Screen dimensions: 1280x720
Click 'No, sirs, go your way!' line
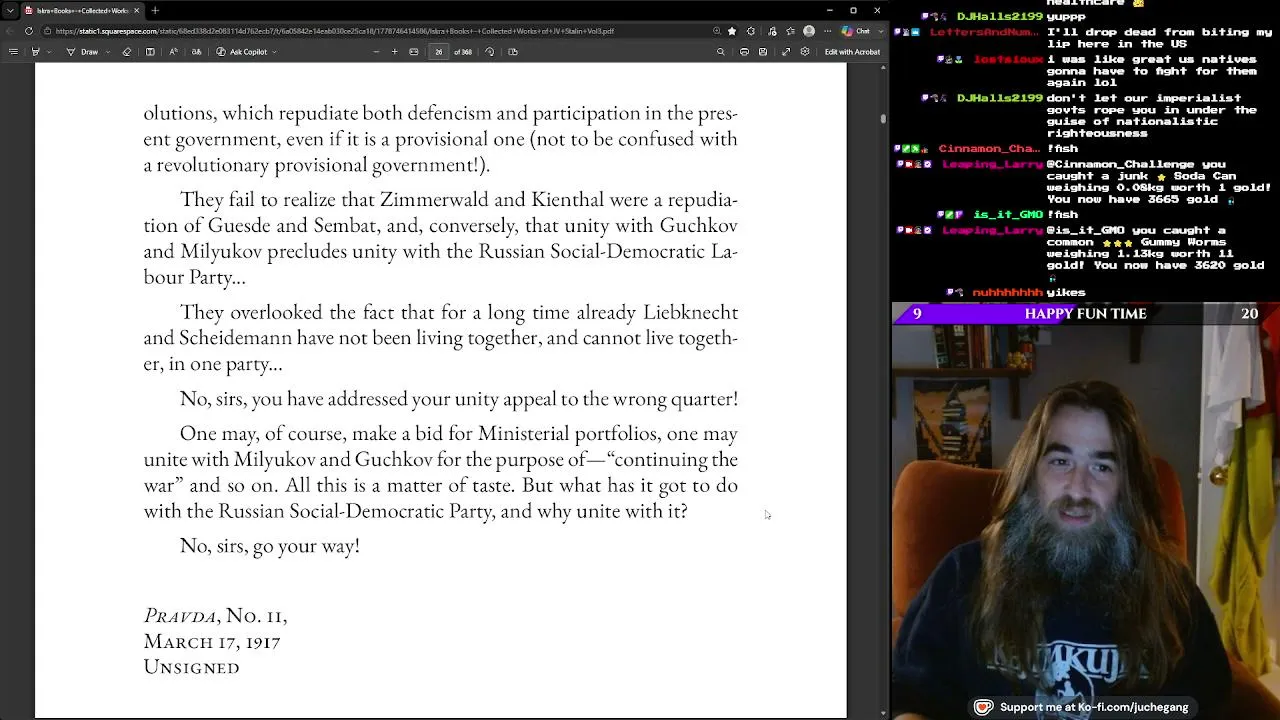tap(269, 546)
